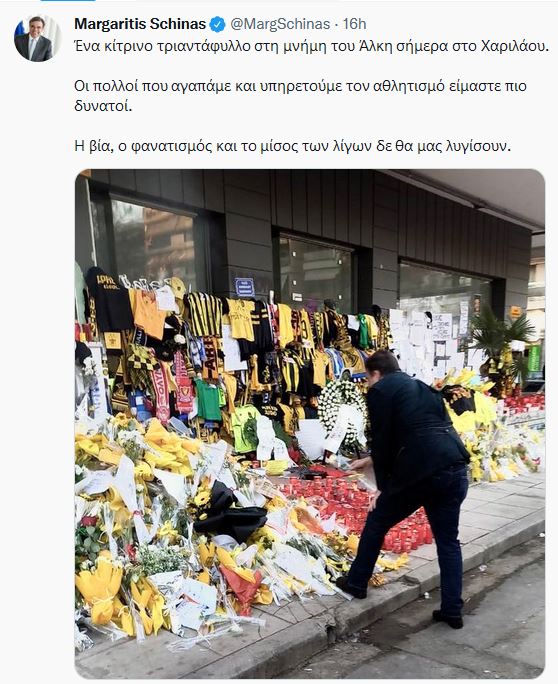Screen dimensions: 558x684
Task: Open Margaritis Schinas profile picture
Action: point(38,38)
